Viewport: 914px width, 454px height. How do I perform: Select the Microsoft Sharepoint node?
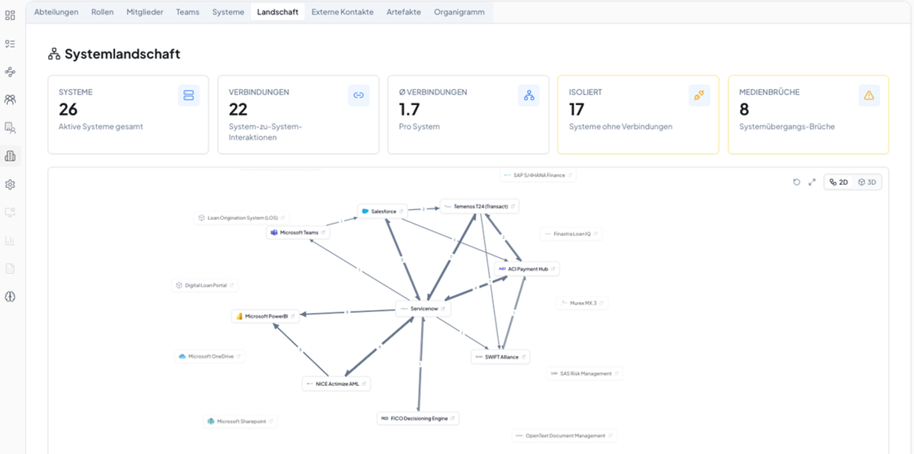(x=241, y=421)
